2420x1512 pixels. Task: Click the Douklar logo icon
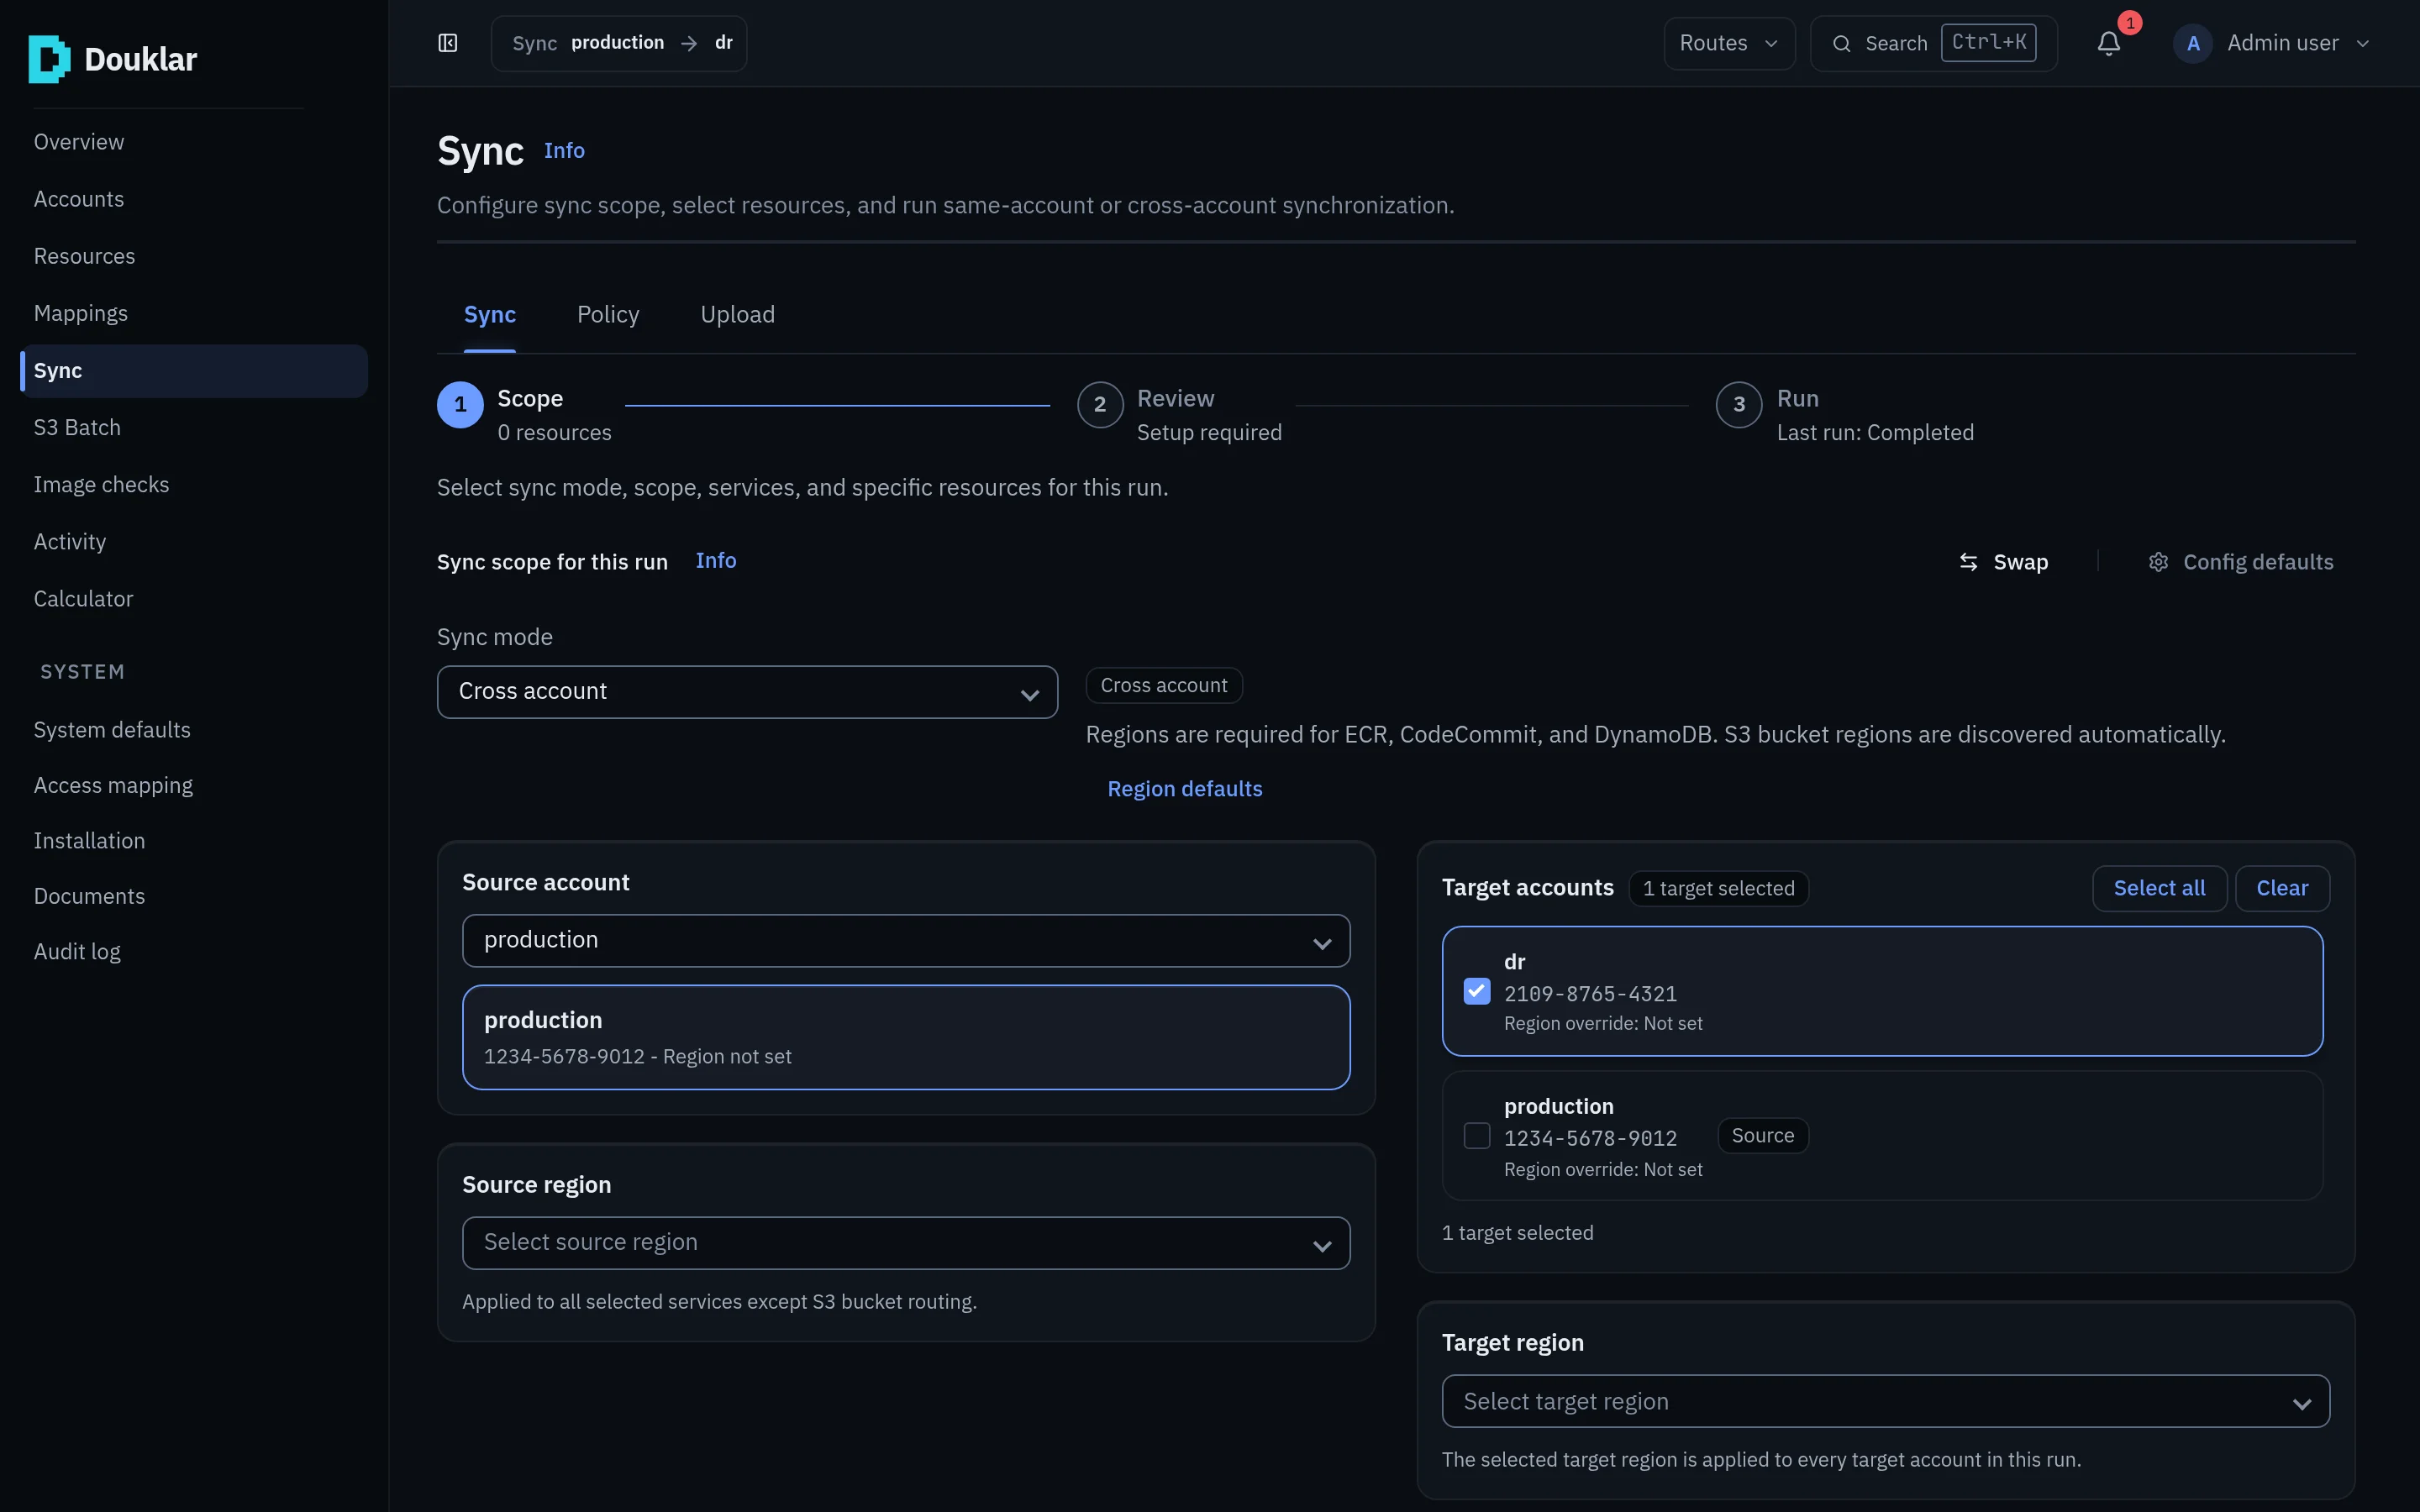(49, 59)
